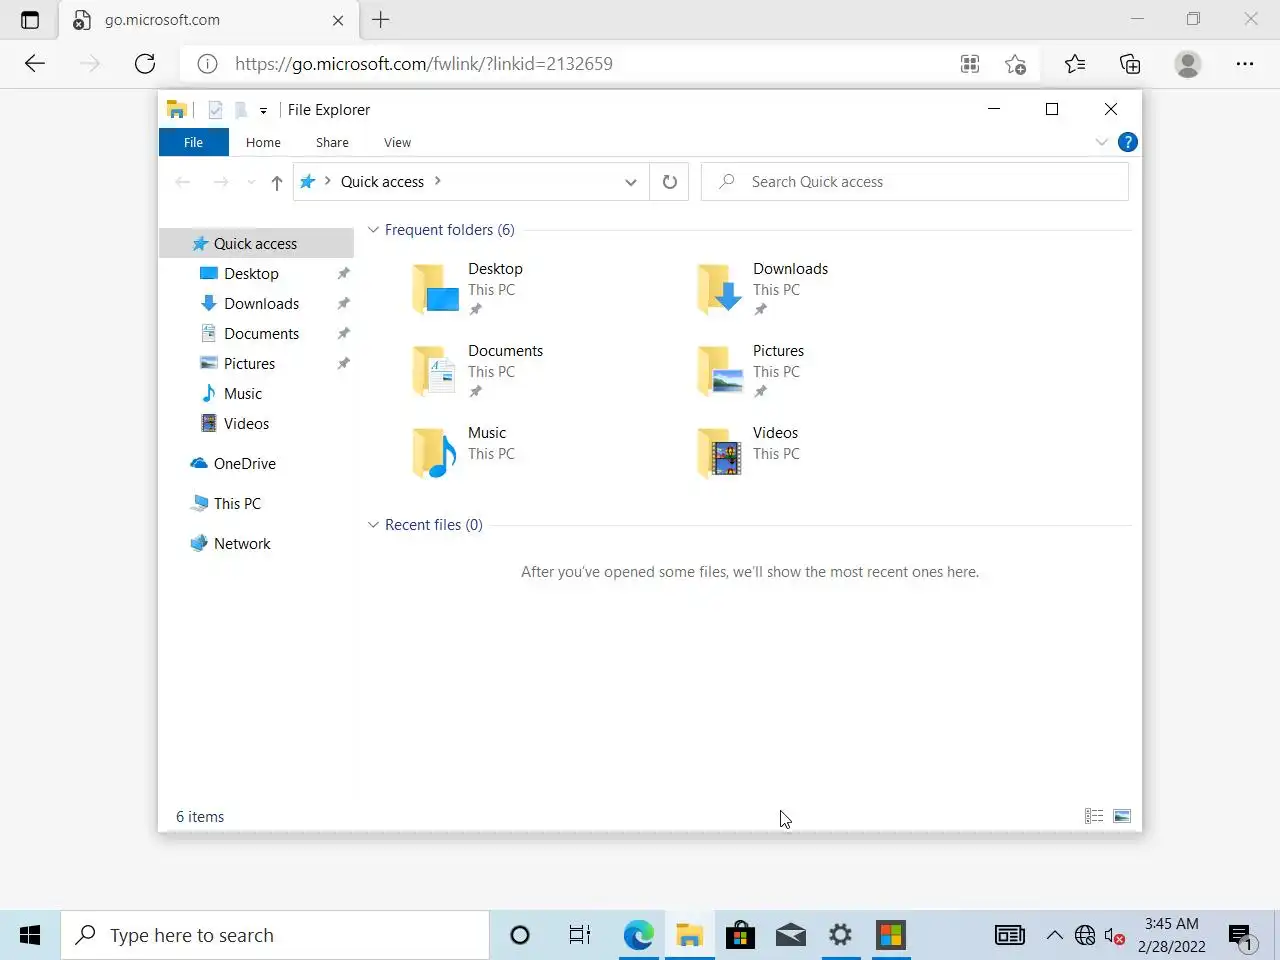Open Settings from the taskbar

point(840,935)
